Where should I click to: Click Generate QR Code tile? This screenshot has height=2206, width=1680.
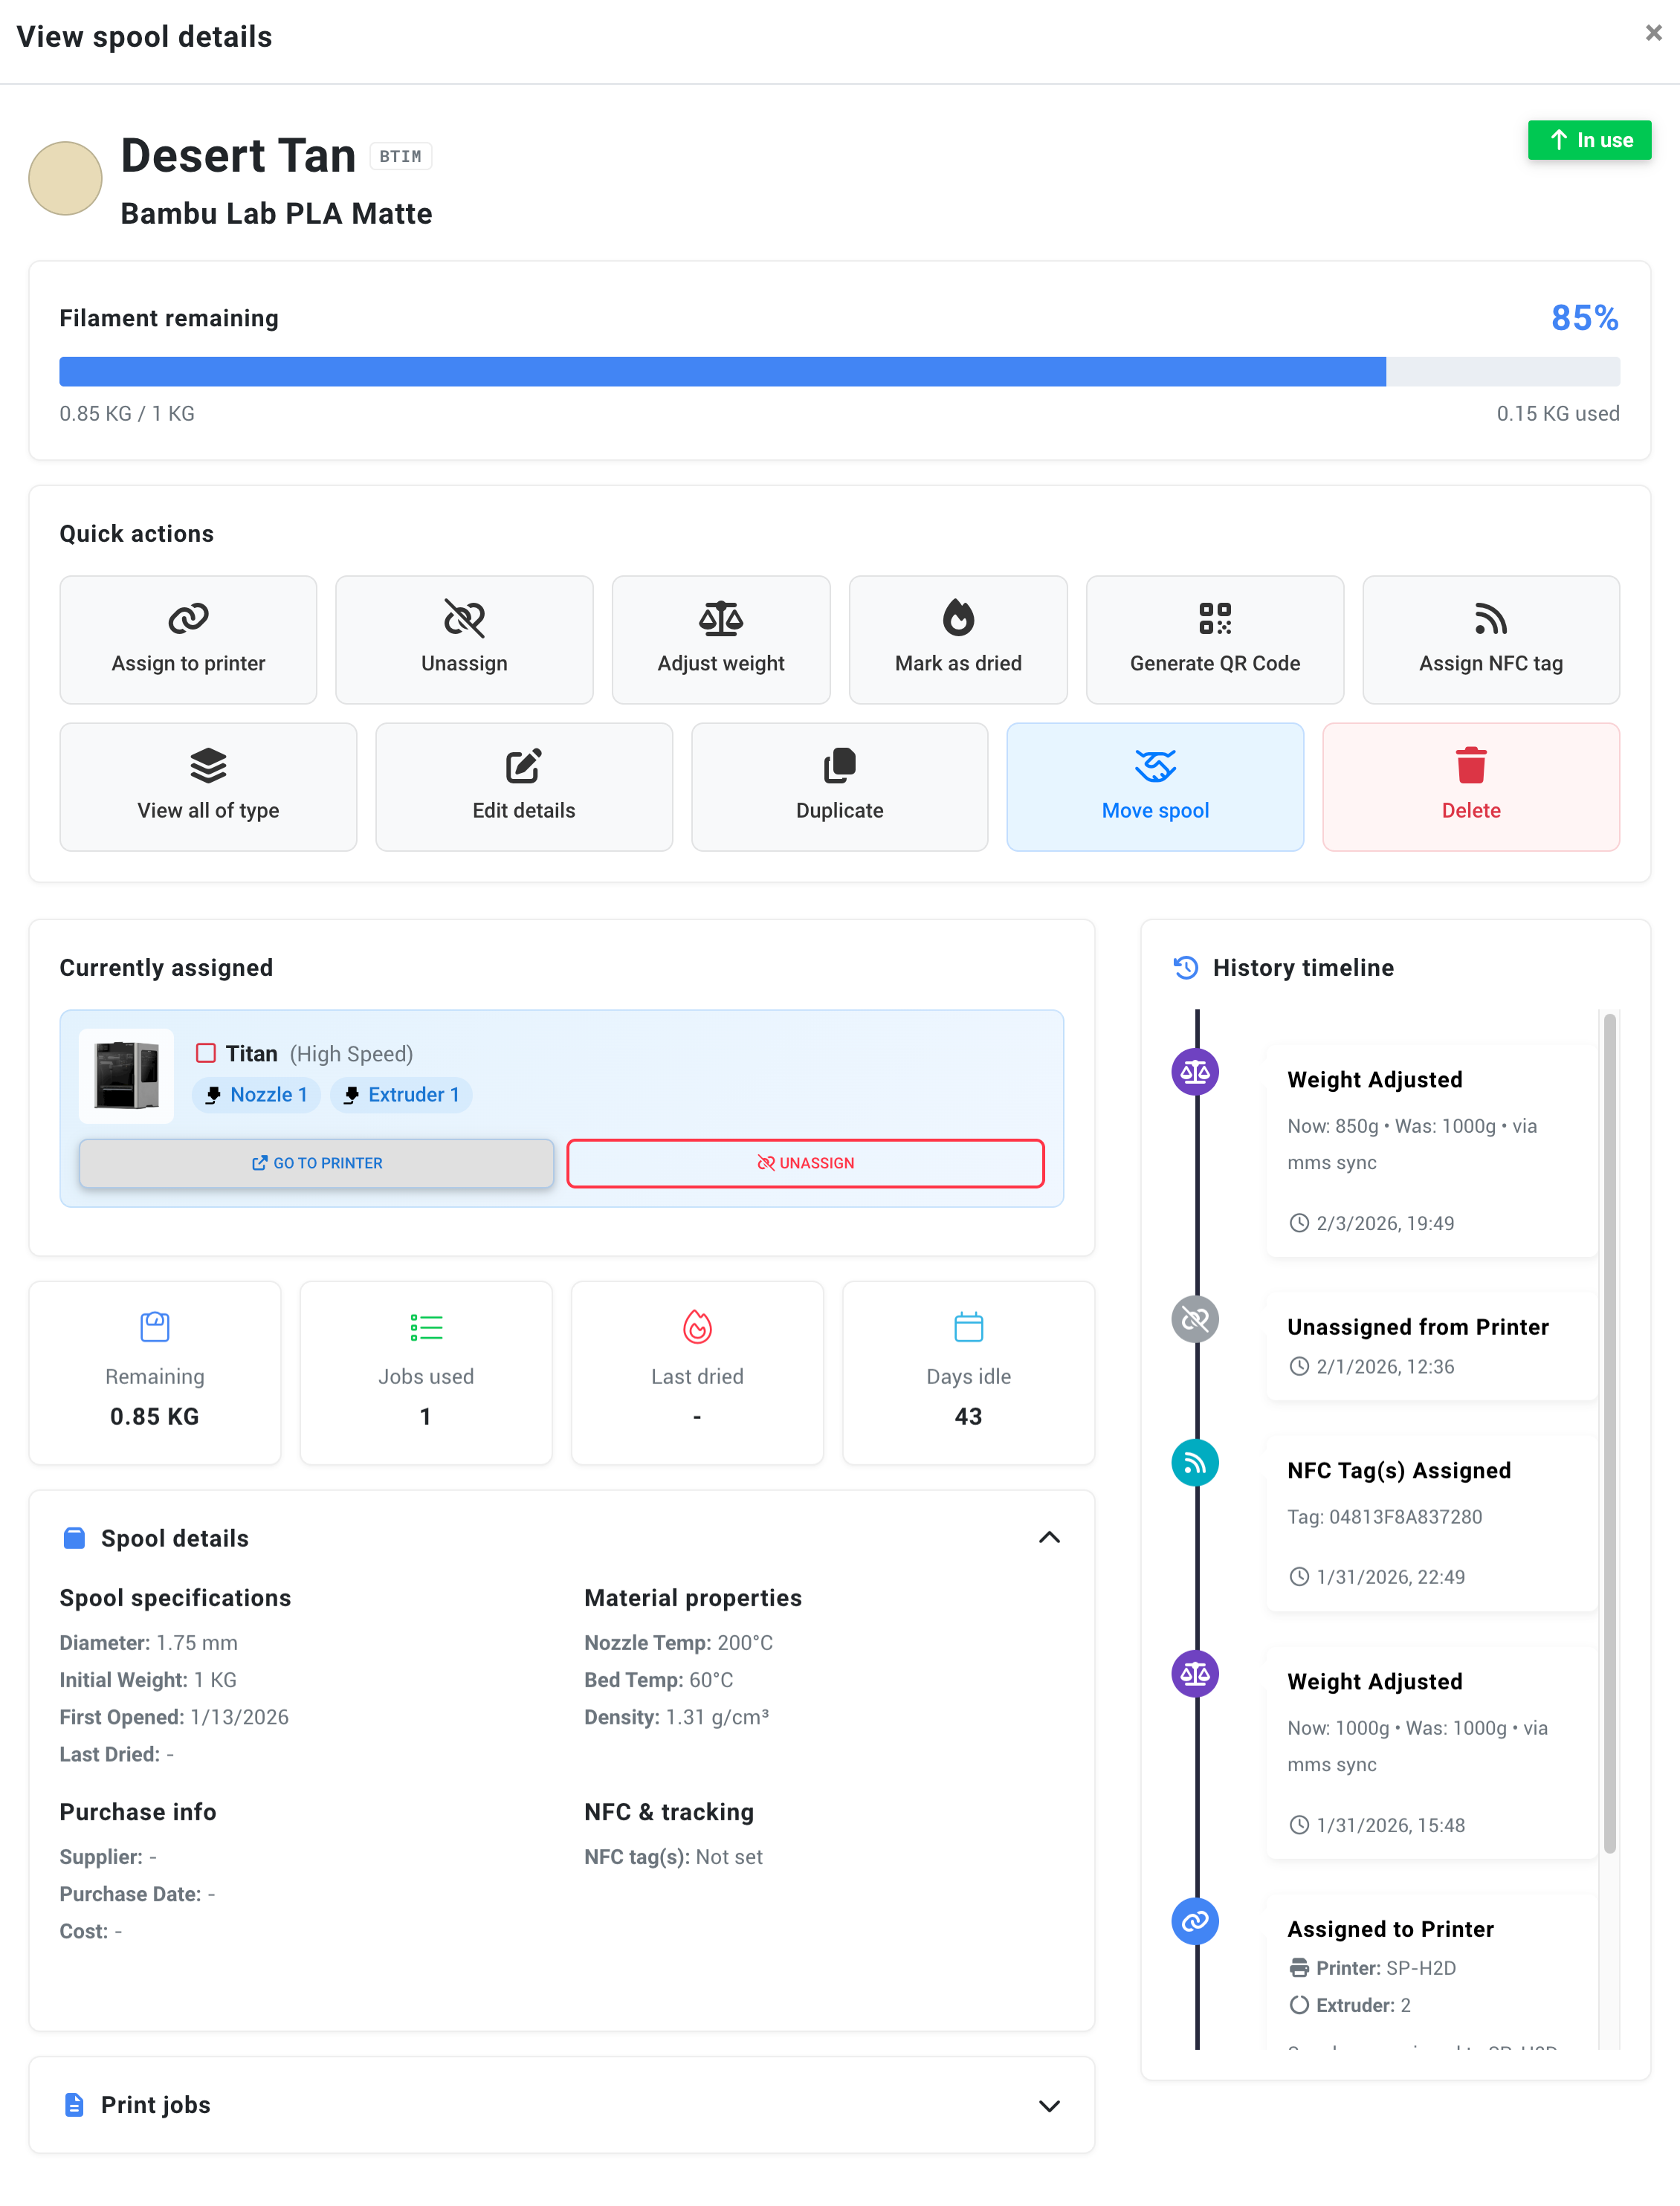point(1215,639)
